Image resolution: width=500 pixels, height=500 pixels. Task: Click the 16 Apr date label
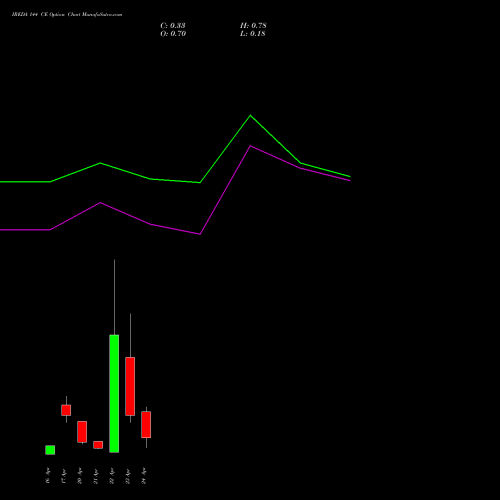pos(48,476)
